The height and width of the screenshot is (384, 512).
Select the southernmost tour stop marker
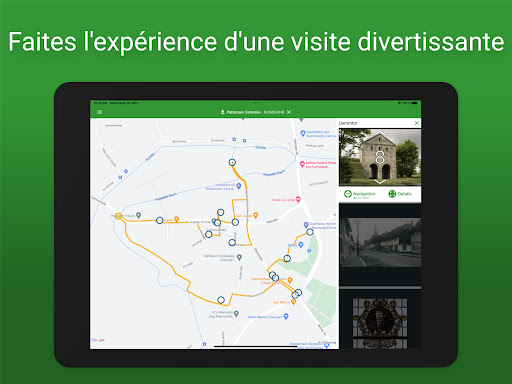pos(221,300)
